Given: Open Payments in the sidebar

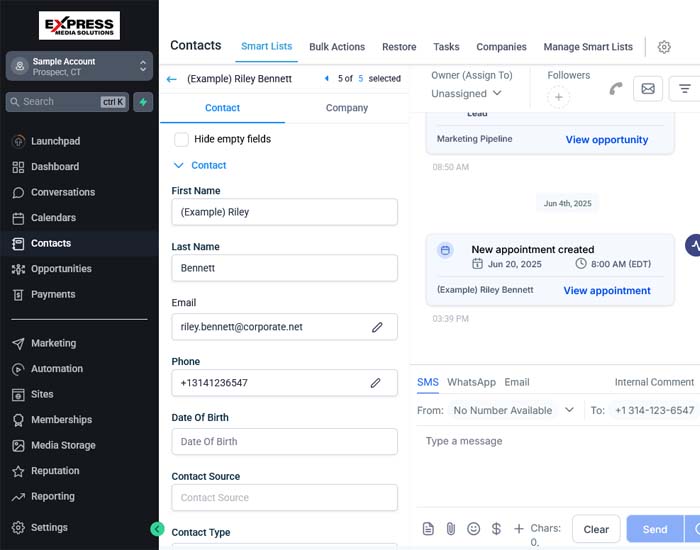Looking at the screenshot, I should pyautogui.click(x=43, y=294).
